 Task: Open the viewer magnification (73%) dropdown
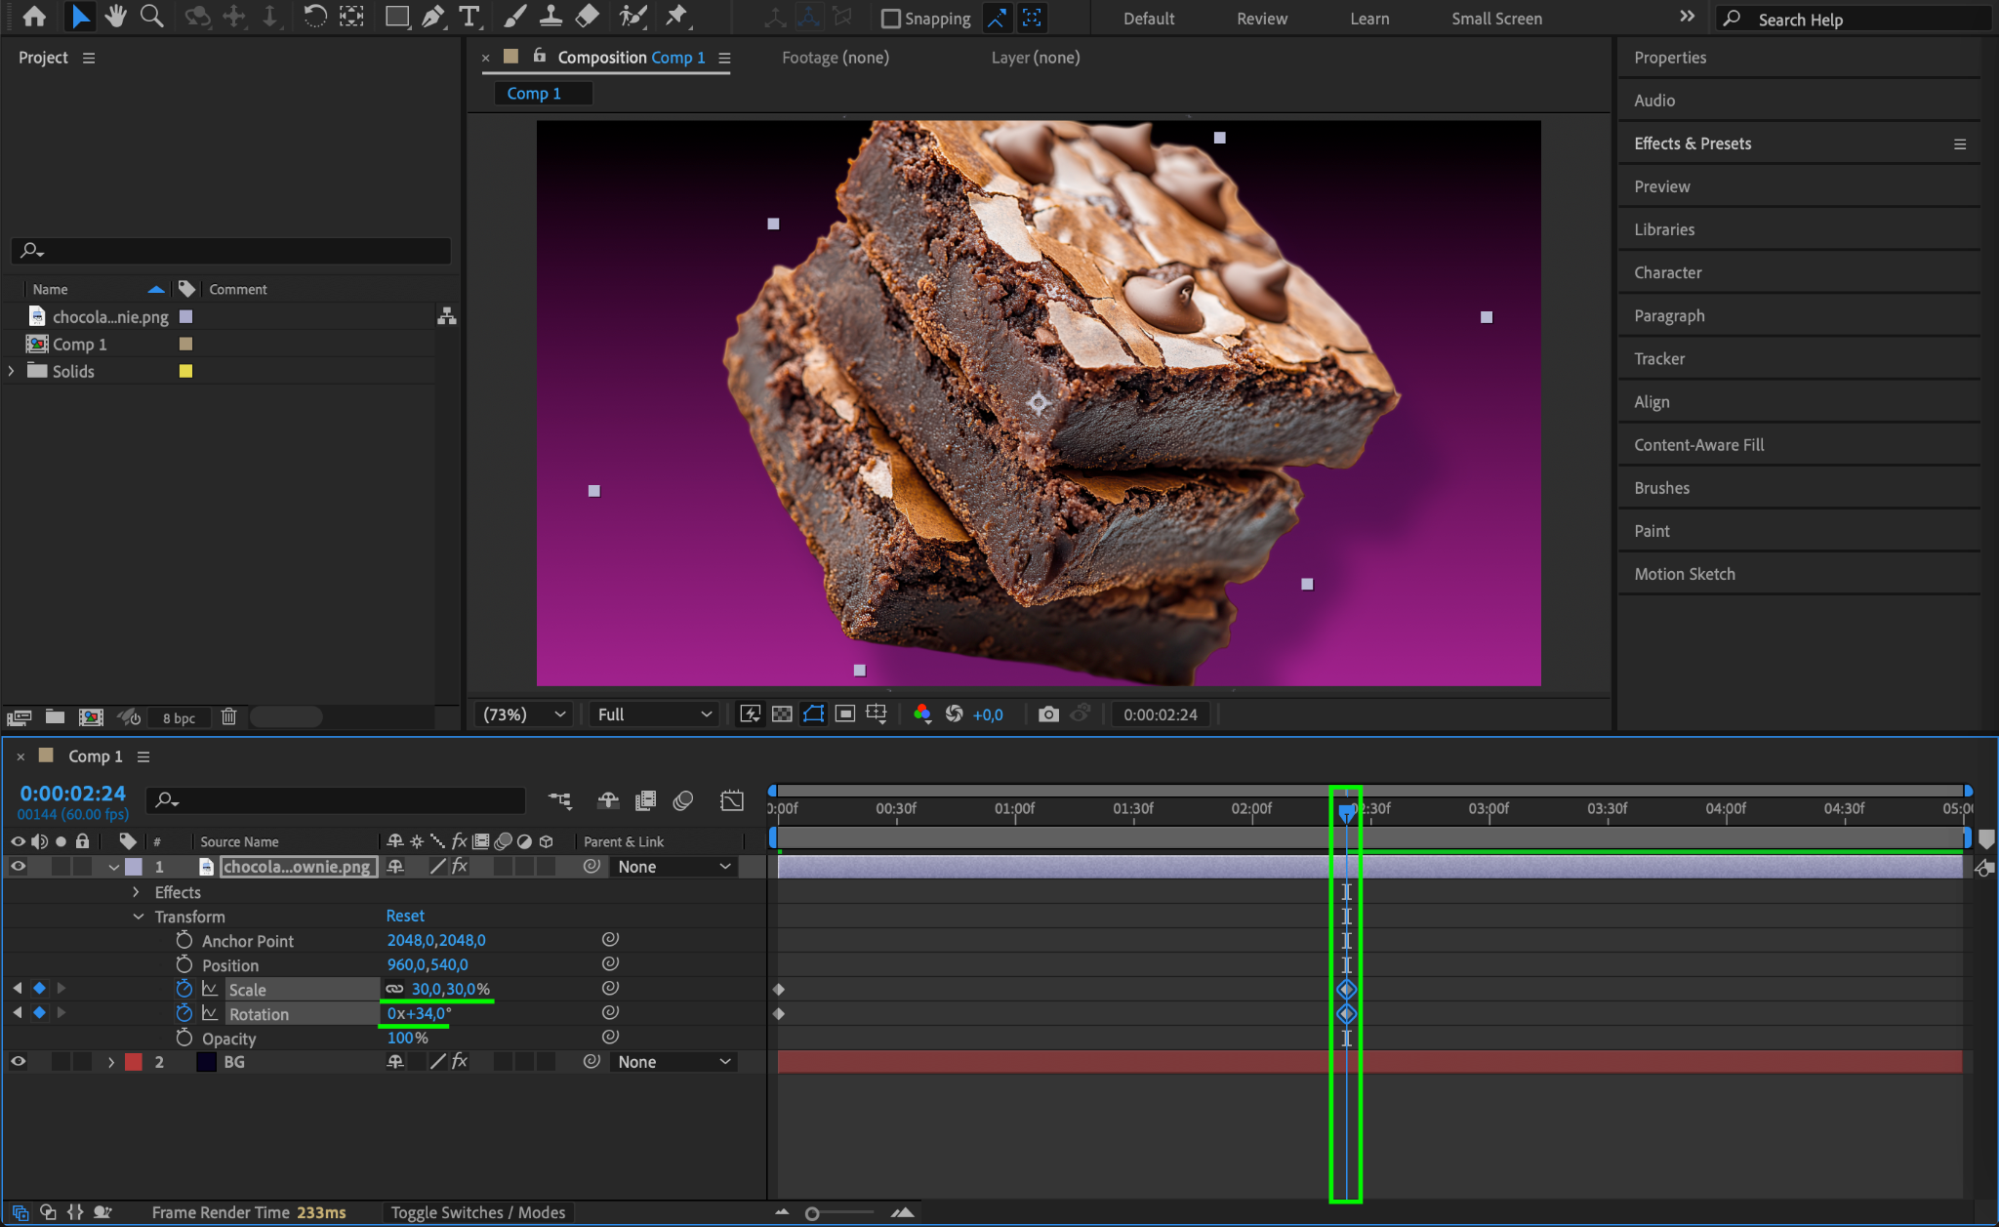[x=524, y=714]
